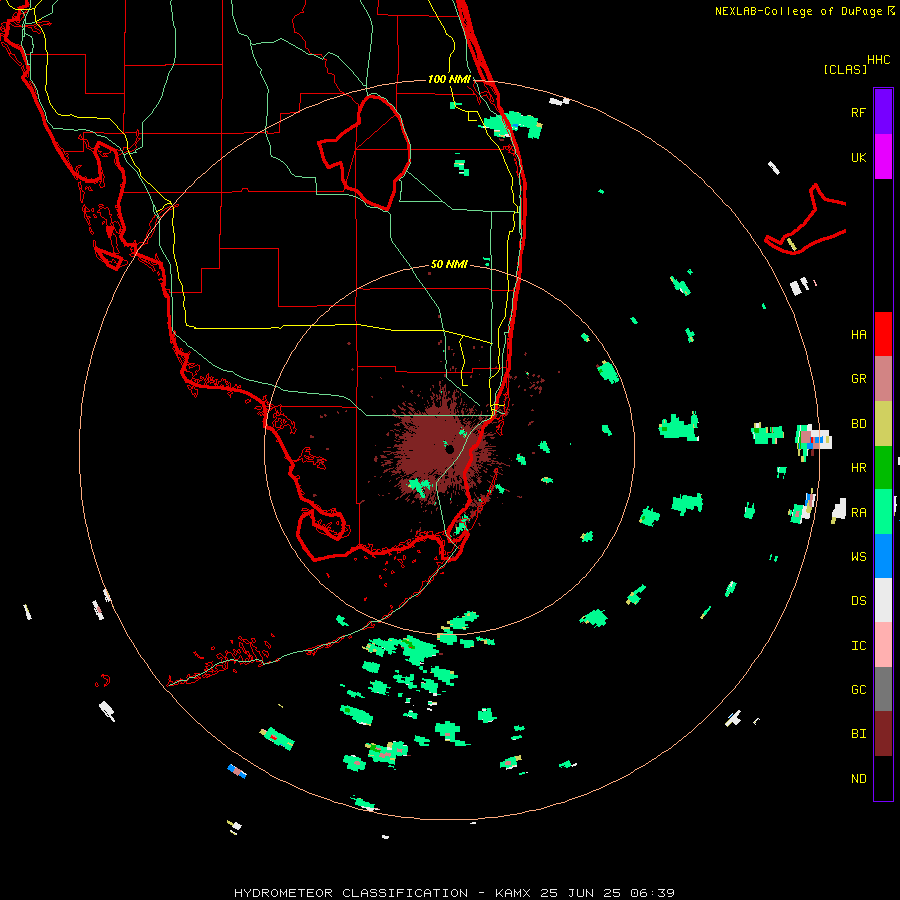Screen dimensions: 900x900
Task: Click the BI legend label
Action: click(x=858, y=734)
